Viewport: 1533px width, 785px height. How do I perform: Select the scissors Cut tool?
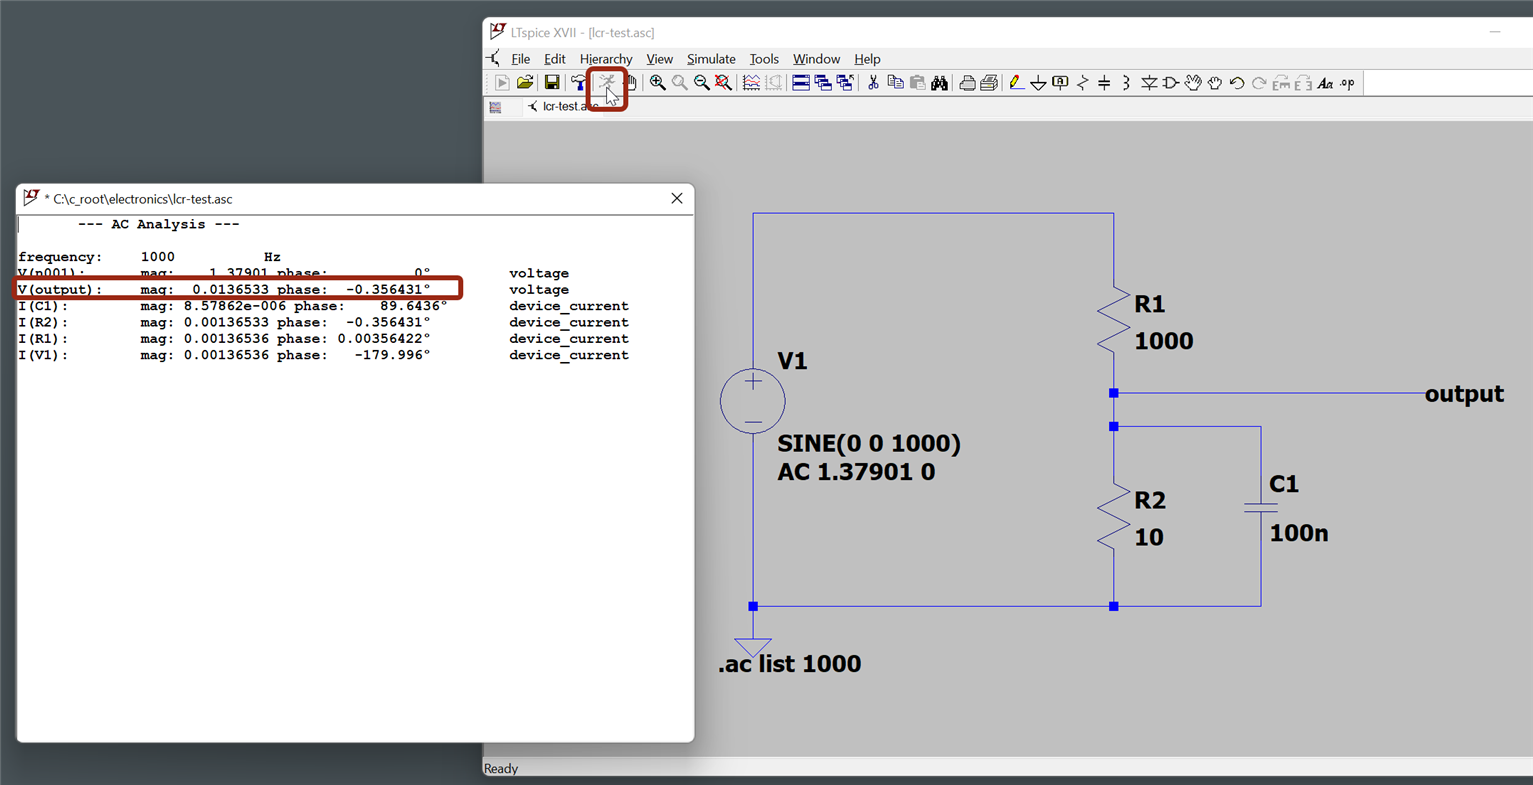[873, 83]
